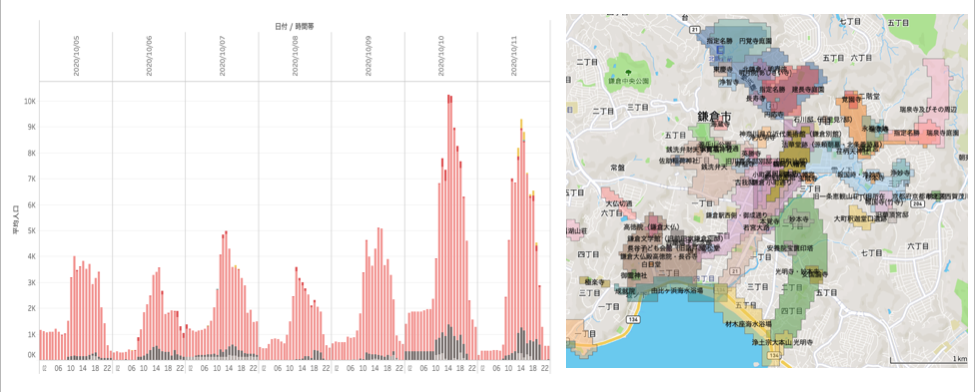The image size is (975, 392).
Task: Click the 材木座海水浴場 map label
Action: click(x=748, y=324)
